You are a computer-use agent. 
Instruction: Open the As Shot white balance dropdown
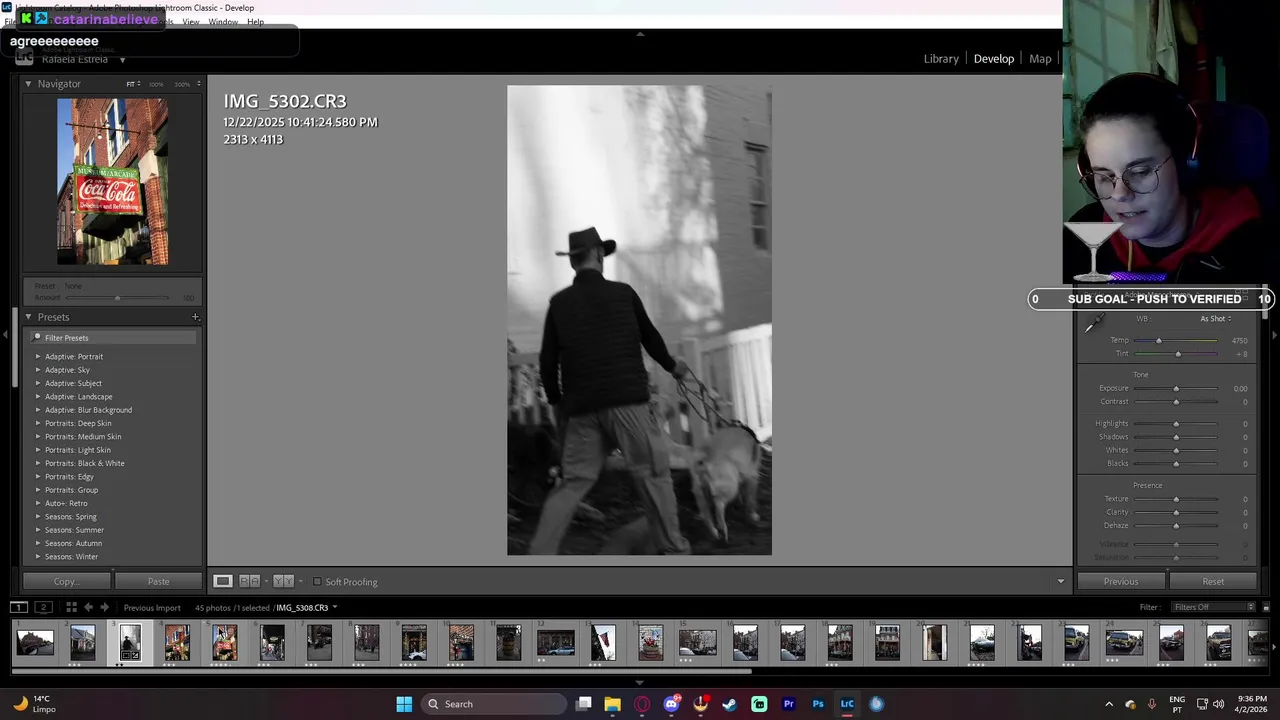pos(1215,319)
